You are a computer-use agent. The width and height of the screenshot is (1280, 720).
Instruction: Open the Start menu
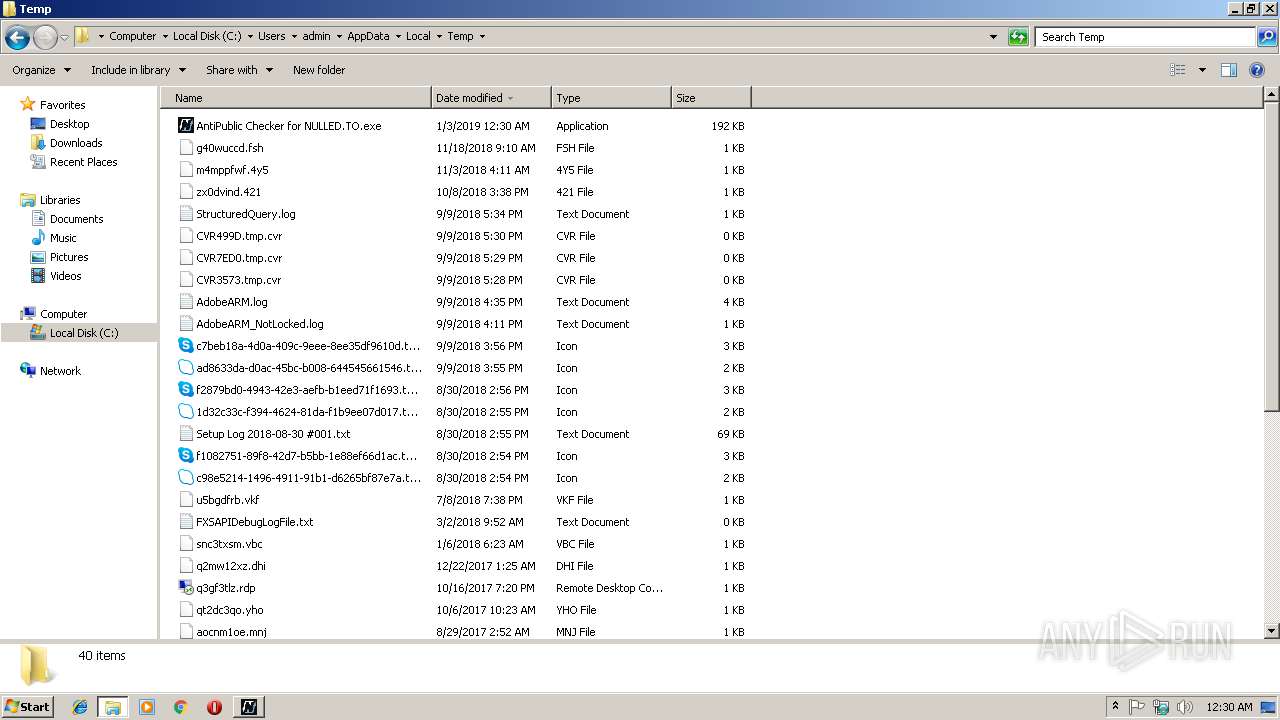click(x=27, y=707)
